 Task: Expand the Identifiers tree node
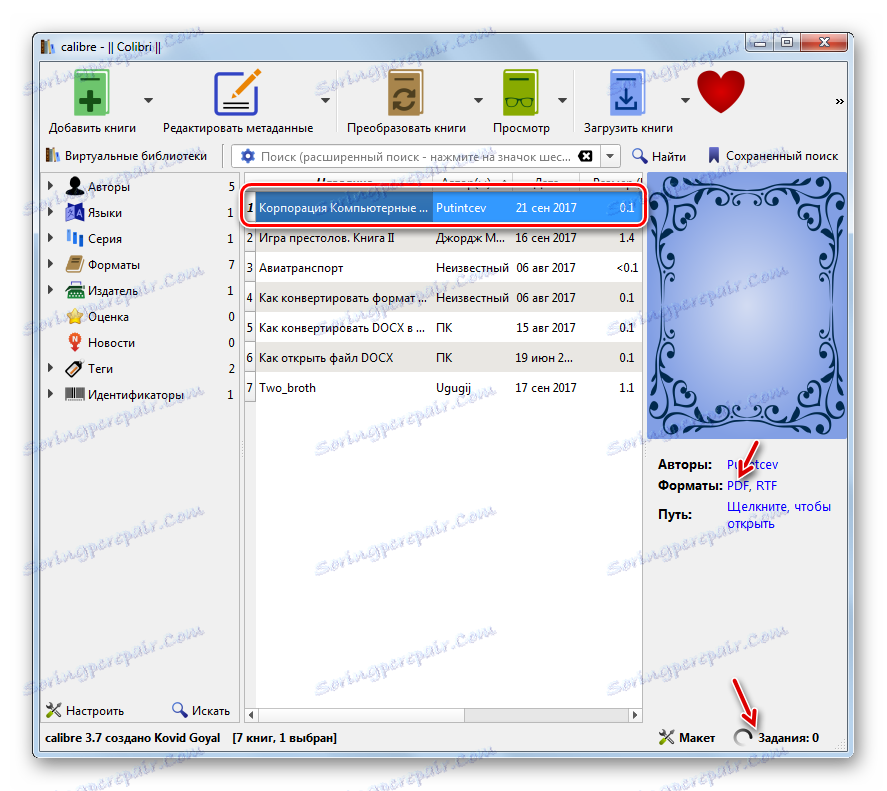tap(50, 394)
